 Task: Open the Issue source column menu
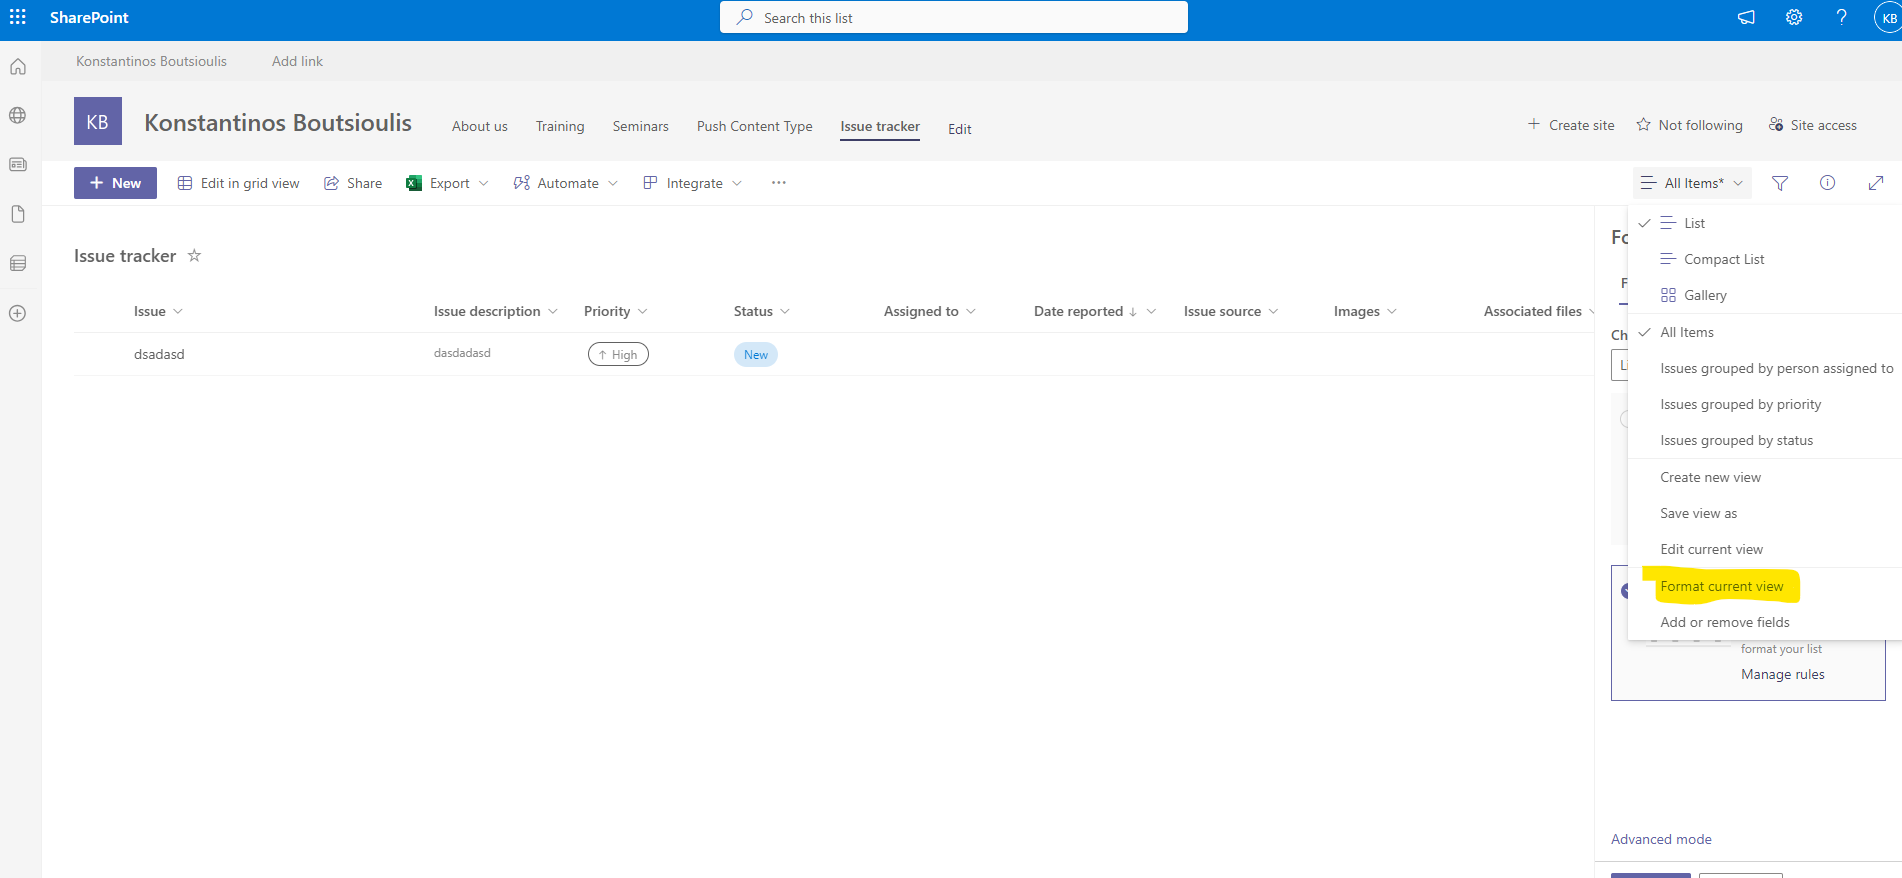(x=1230, y=311)
